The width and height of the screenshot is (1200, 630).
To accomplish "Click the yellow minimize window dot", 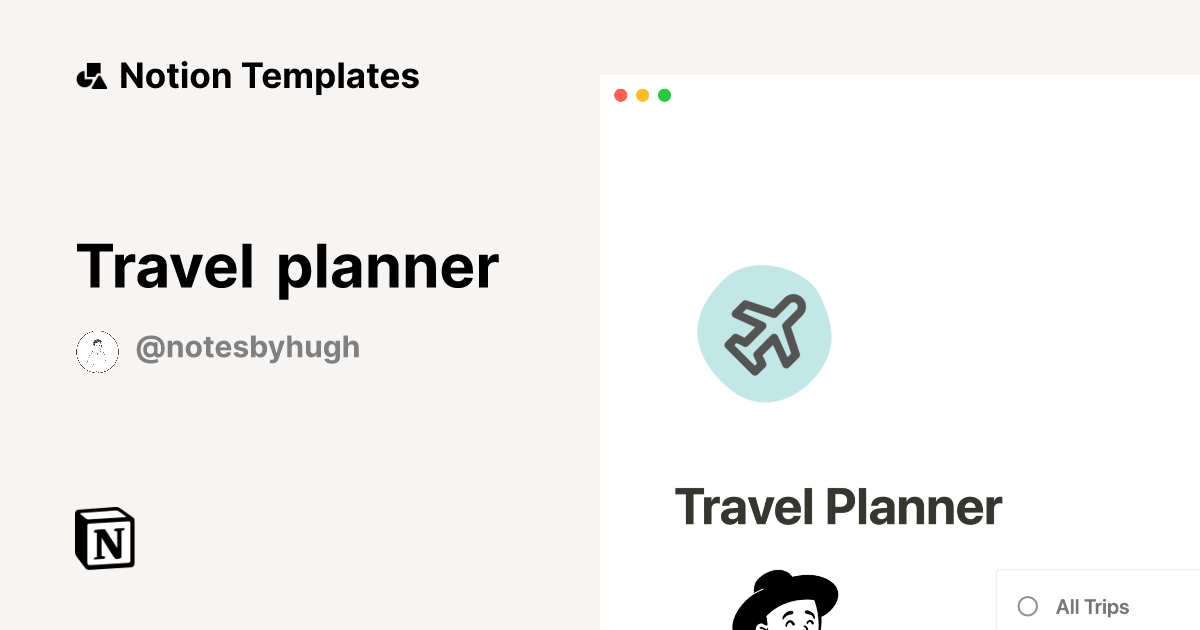I will pyautogui.click(x=642, y=95).
